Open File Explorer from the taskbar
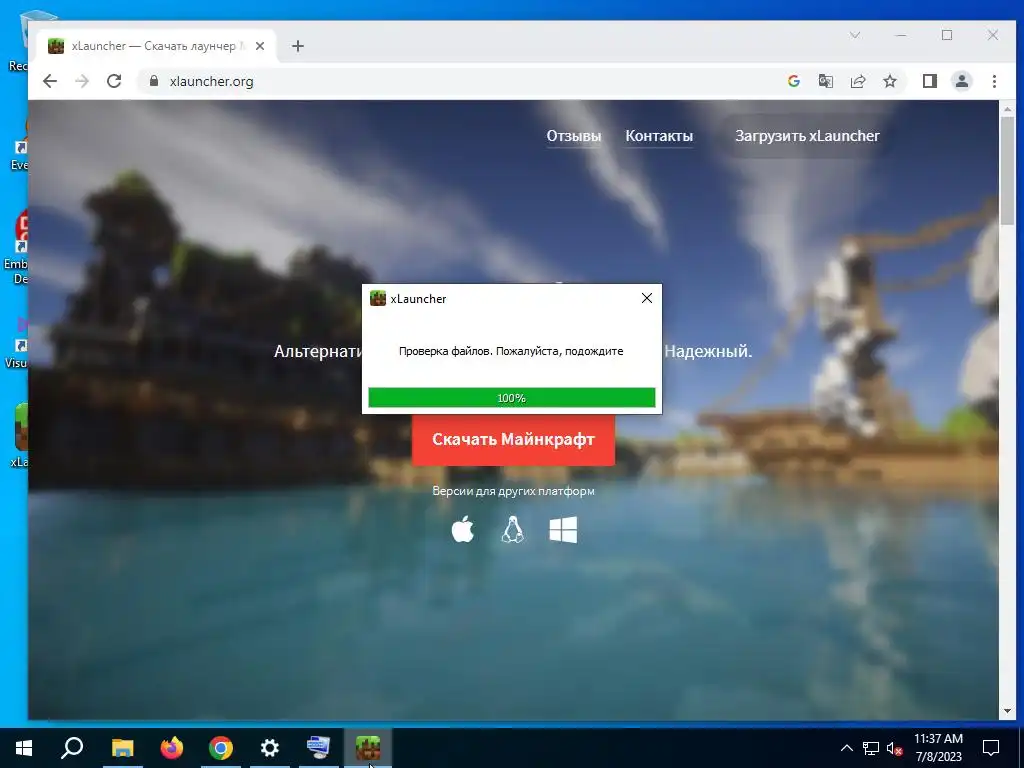This screenshot has height=768, width=1024. [x=122, y=748]
